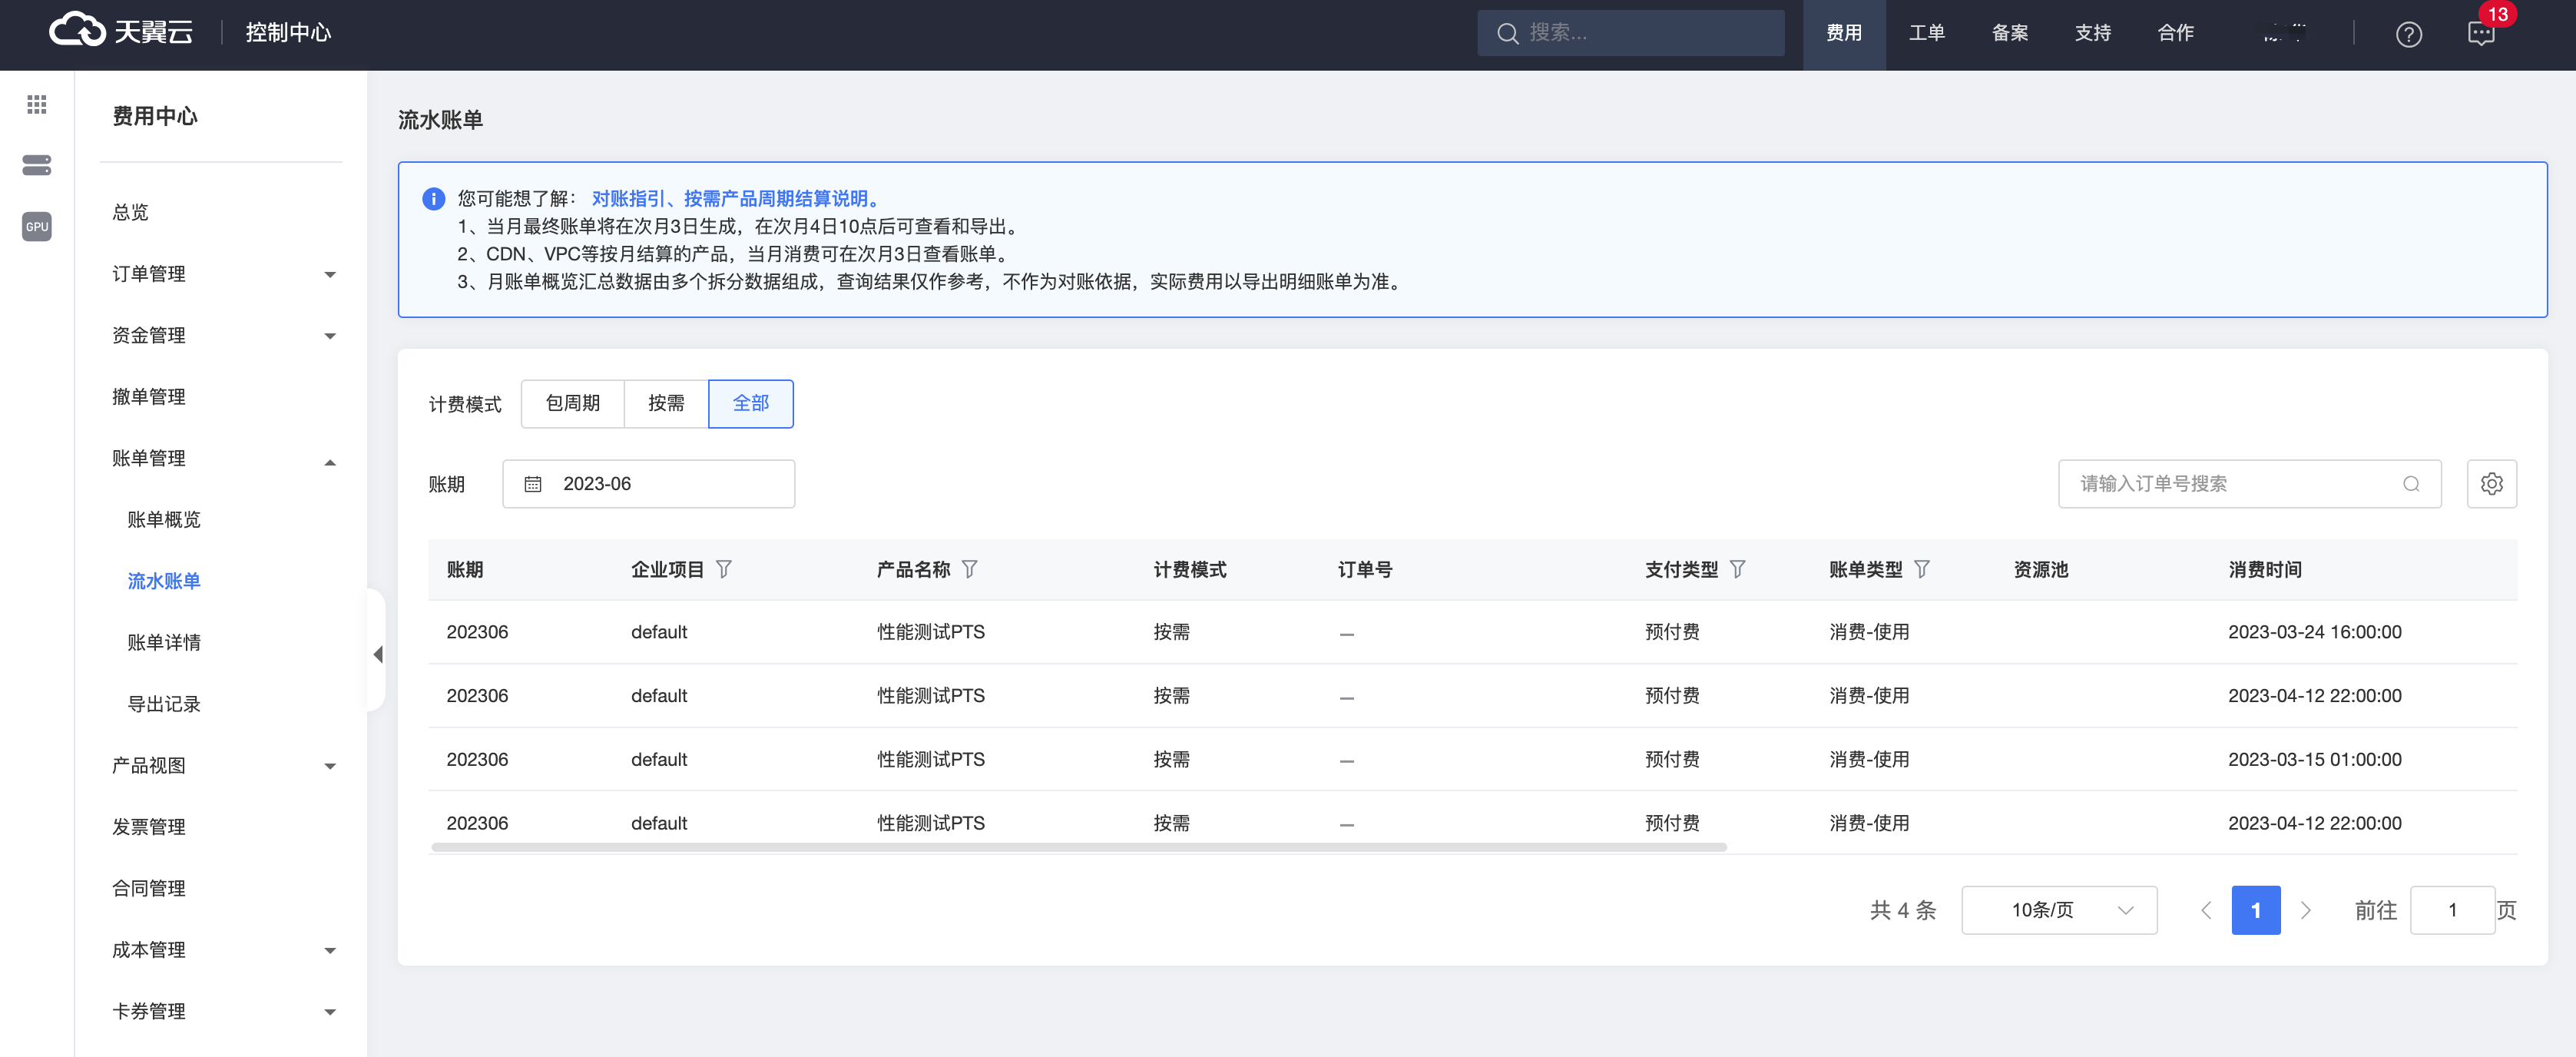
Task: Open the help question mark icon
Action: point(2408,35)
